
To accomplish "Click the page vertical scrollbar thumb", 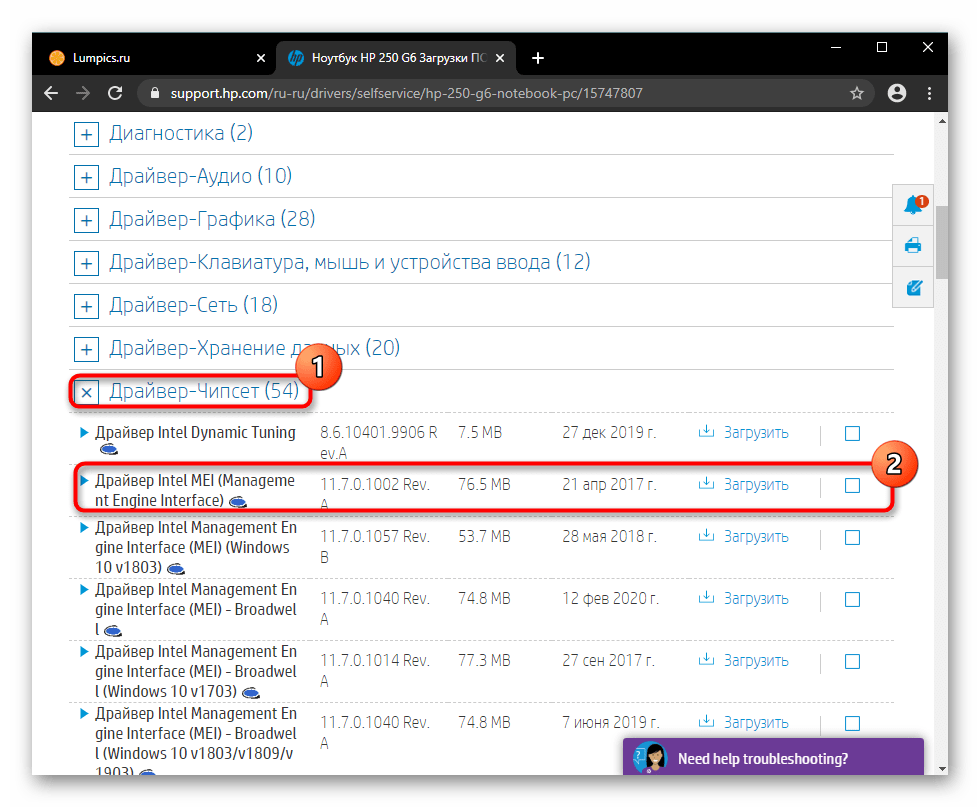I will click(x=942, y=243).
